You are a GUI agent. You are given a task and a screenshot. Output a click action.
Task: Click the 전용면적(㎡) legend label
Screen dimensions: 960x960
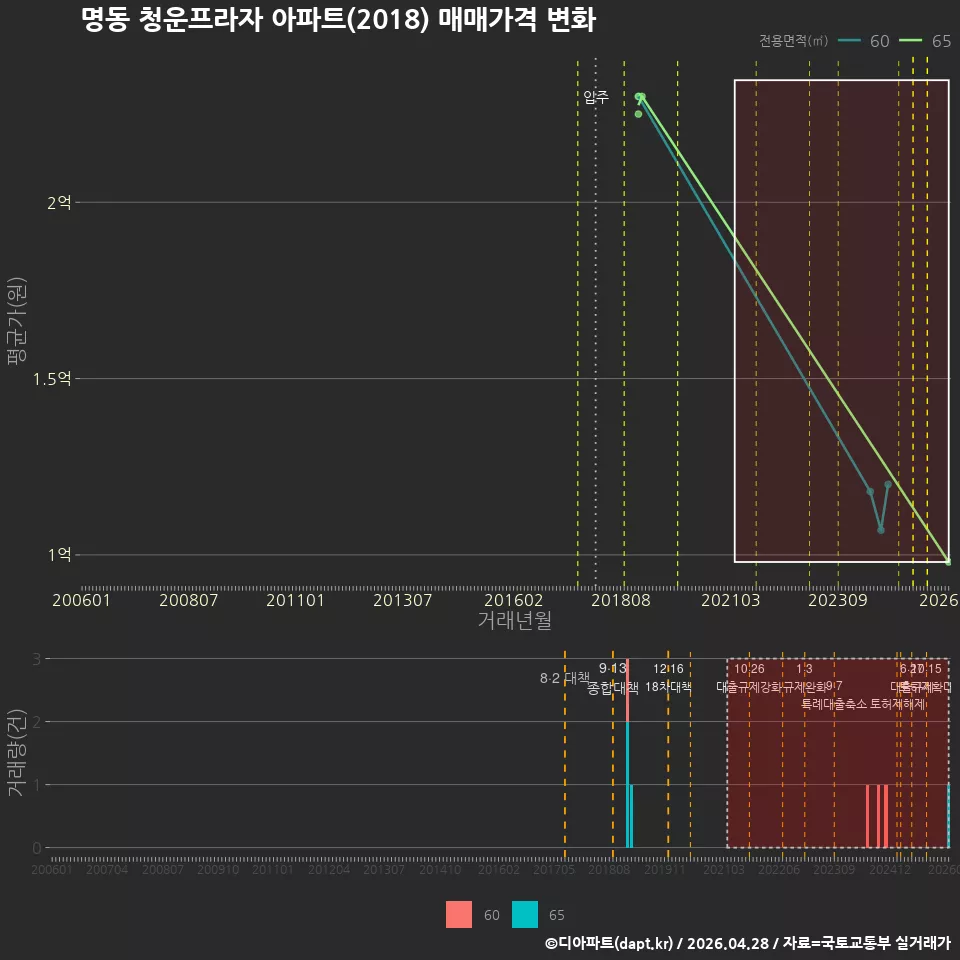point(793,40)
